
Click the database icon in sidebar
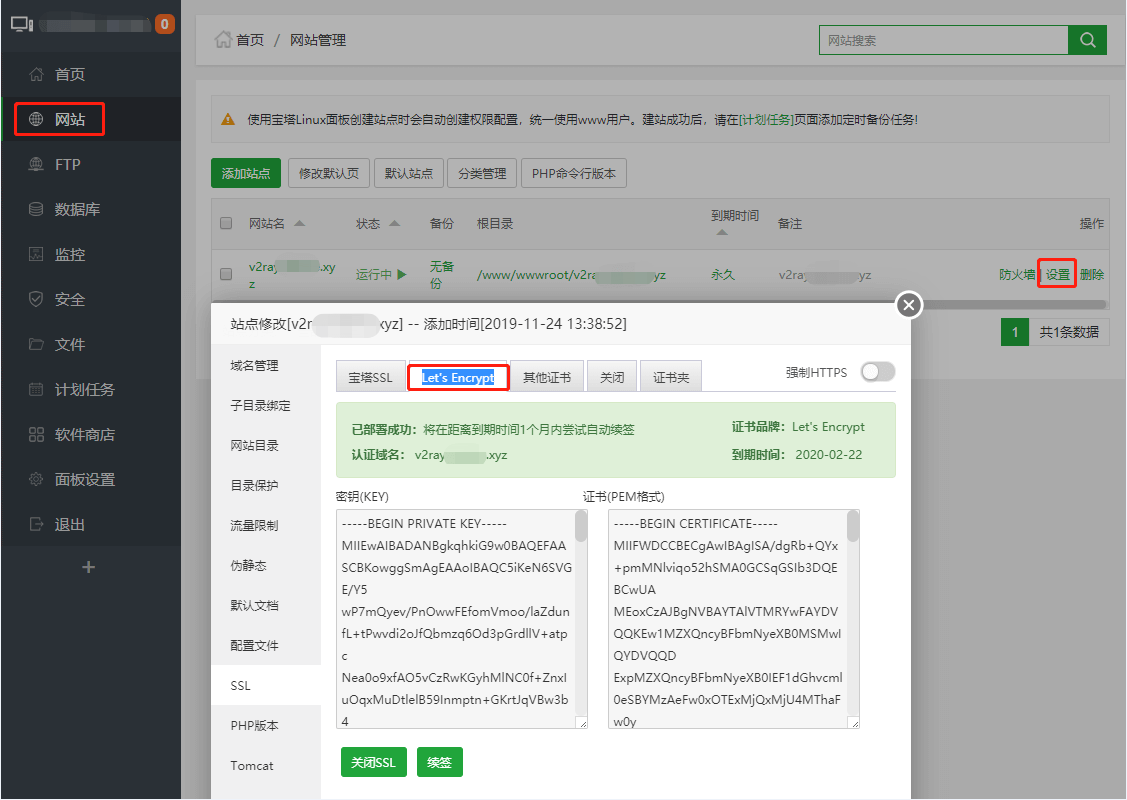(x=36, y=209)
